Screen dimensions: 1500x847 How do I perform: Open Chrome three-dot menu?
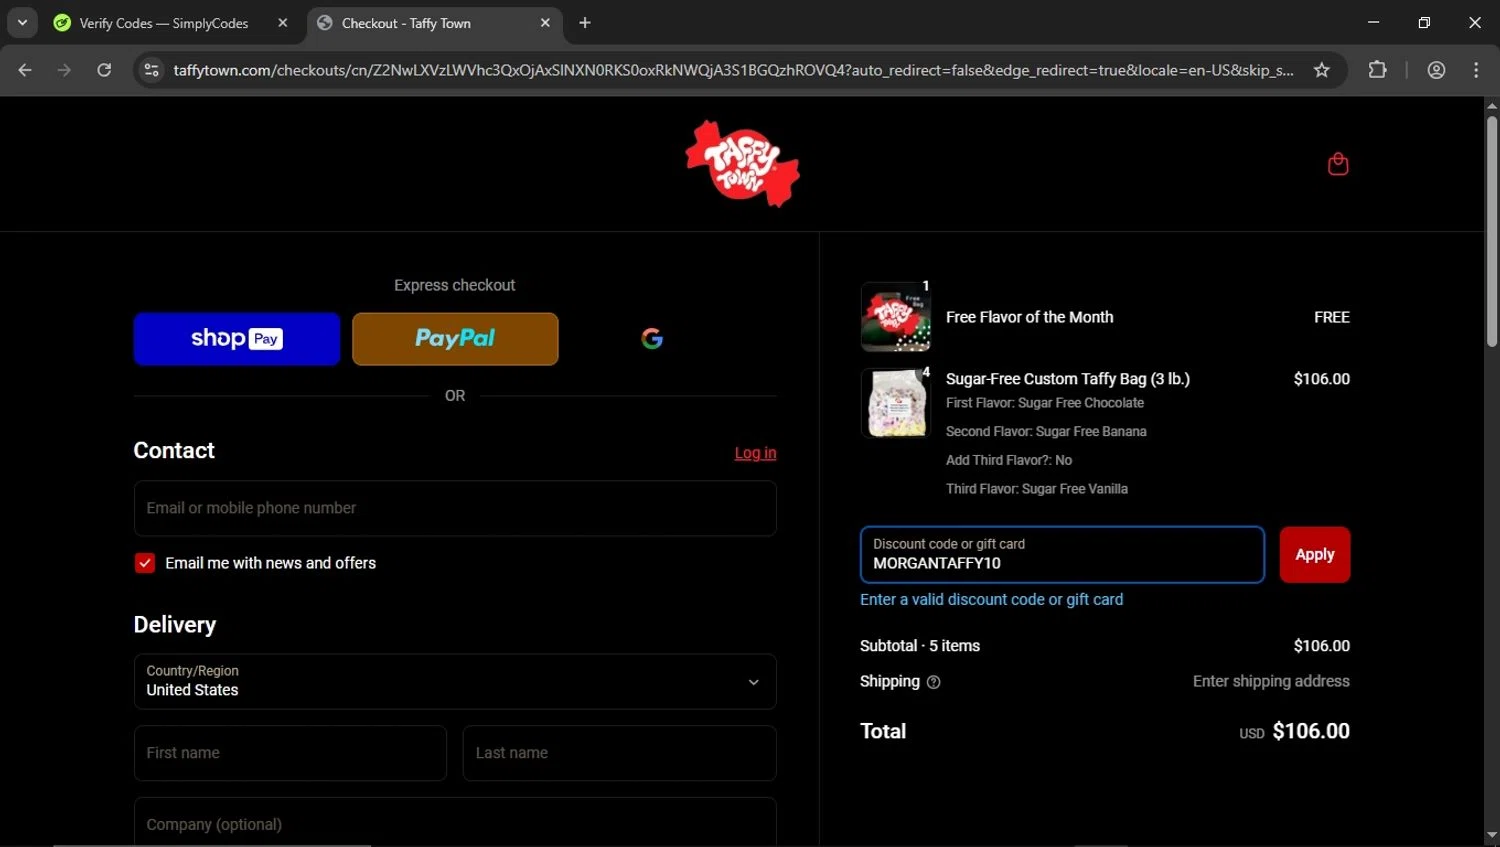click(1476, 70)
